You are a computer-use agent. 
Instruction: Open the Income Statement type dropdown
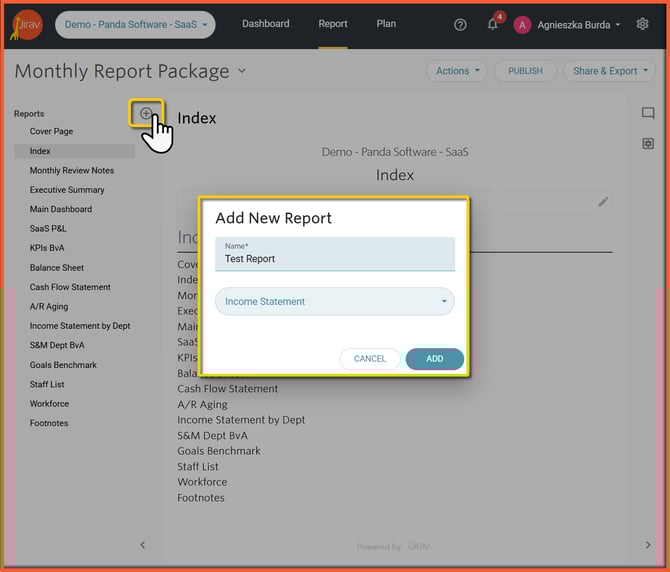point(335,301)
